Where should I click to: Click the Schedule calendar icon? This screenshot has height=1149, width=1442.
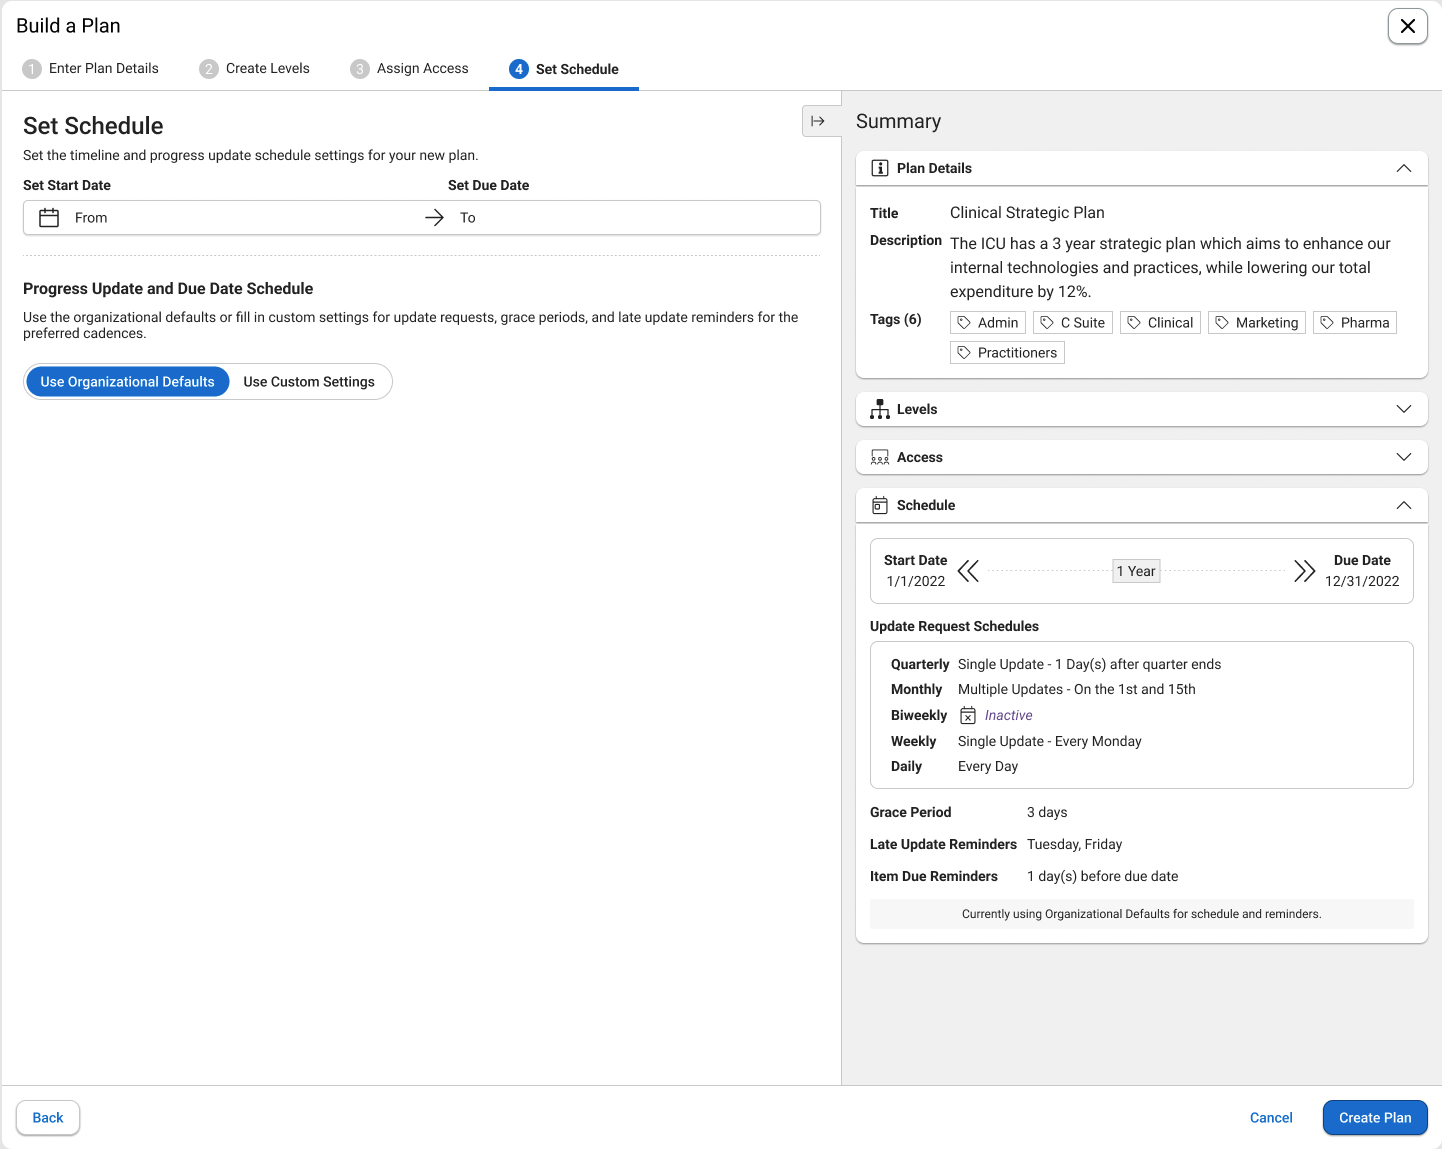click(880, 505)
